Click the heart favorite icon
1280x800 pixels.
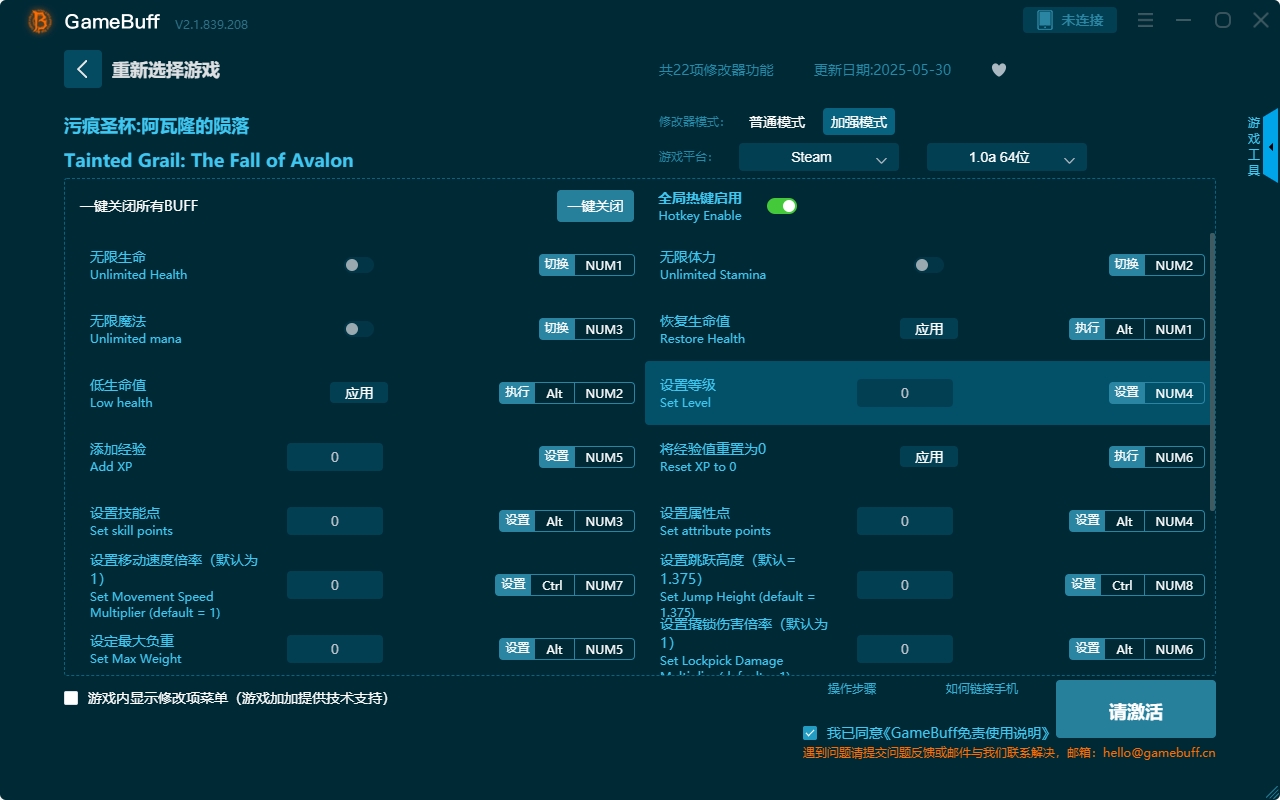coord(998,70)
